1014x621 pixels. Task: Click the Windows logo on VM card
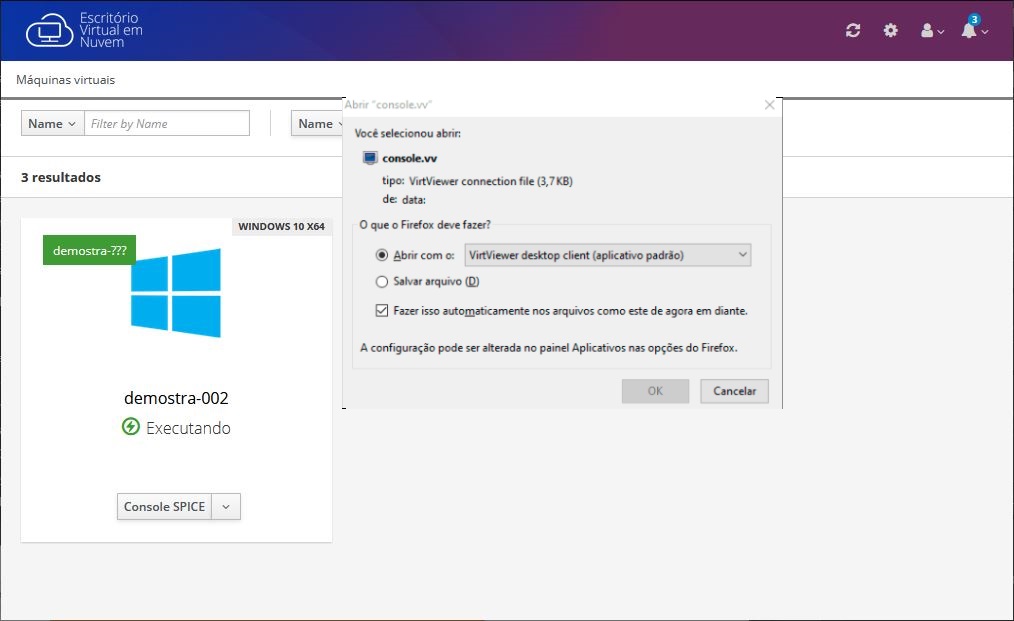pyautogui.click(x=176, y=293)
